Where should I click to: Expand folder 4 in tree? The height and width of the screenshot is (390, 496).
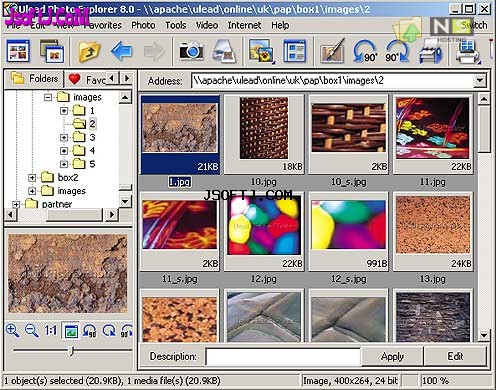click(64, 151)
